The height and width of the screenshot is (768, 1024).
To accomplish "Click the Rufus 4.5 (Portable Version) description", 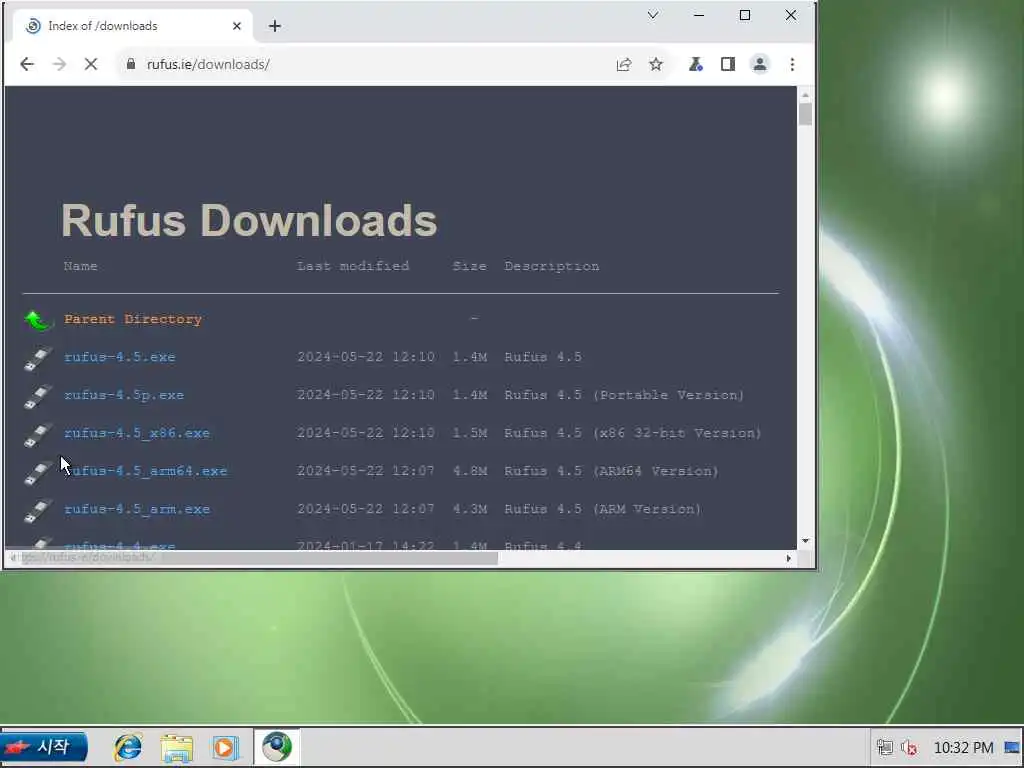I will click(x=624, y=395).
